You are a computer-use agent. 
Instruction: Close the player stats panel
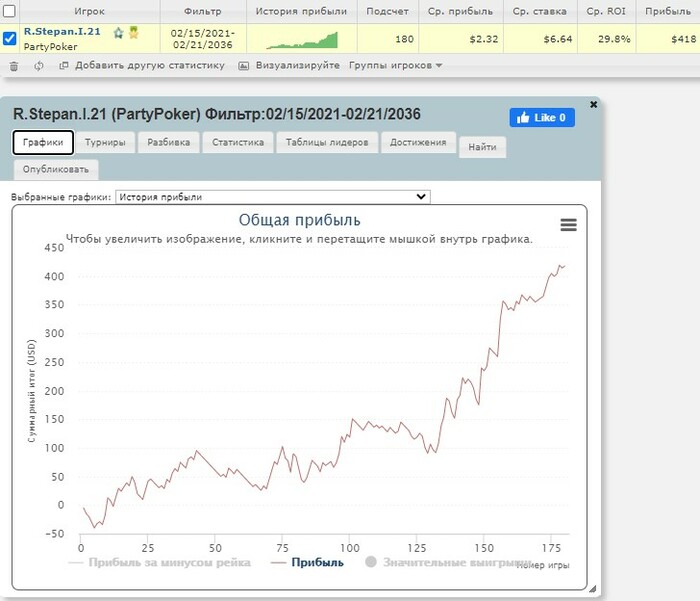pos(593,104)
